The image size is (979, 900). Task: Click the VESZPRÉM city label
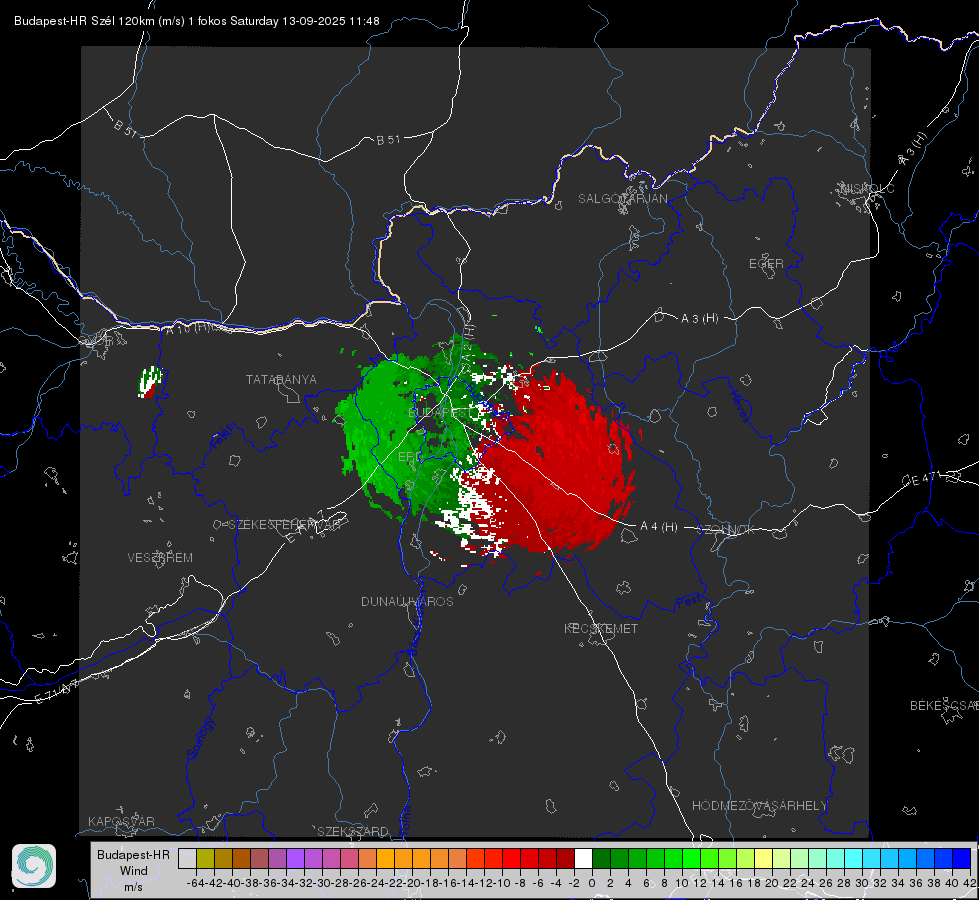[160, 558]
